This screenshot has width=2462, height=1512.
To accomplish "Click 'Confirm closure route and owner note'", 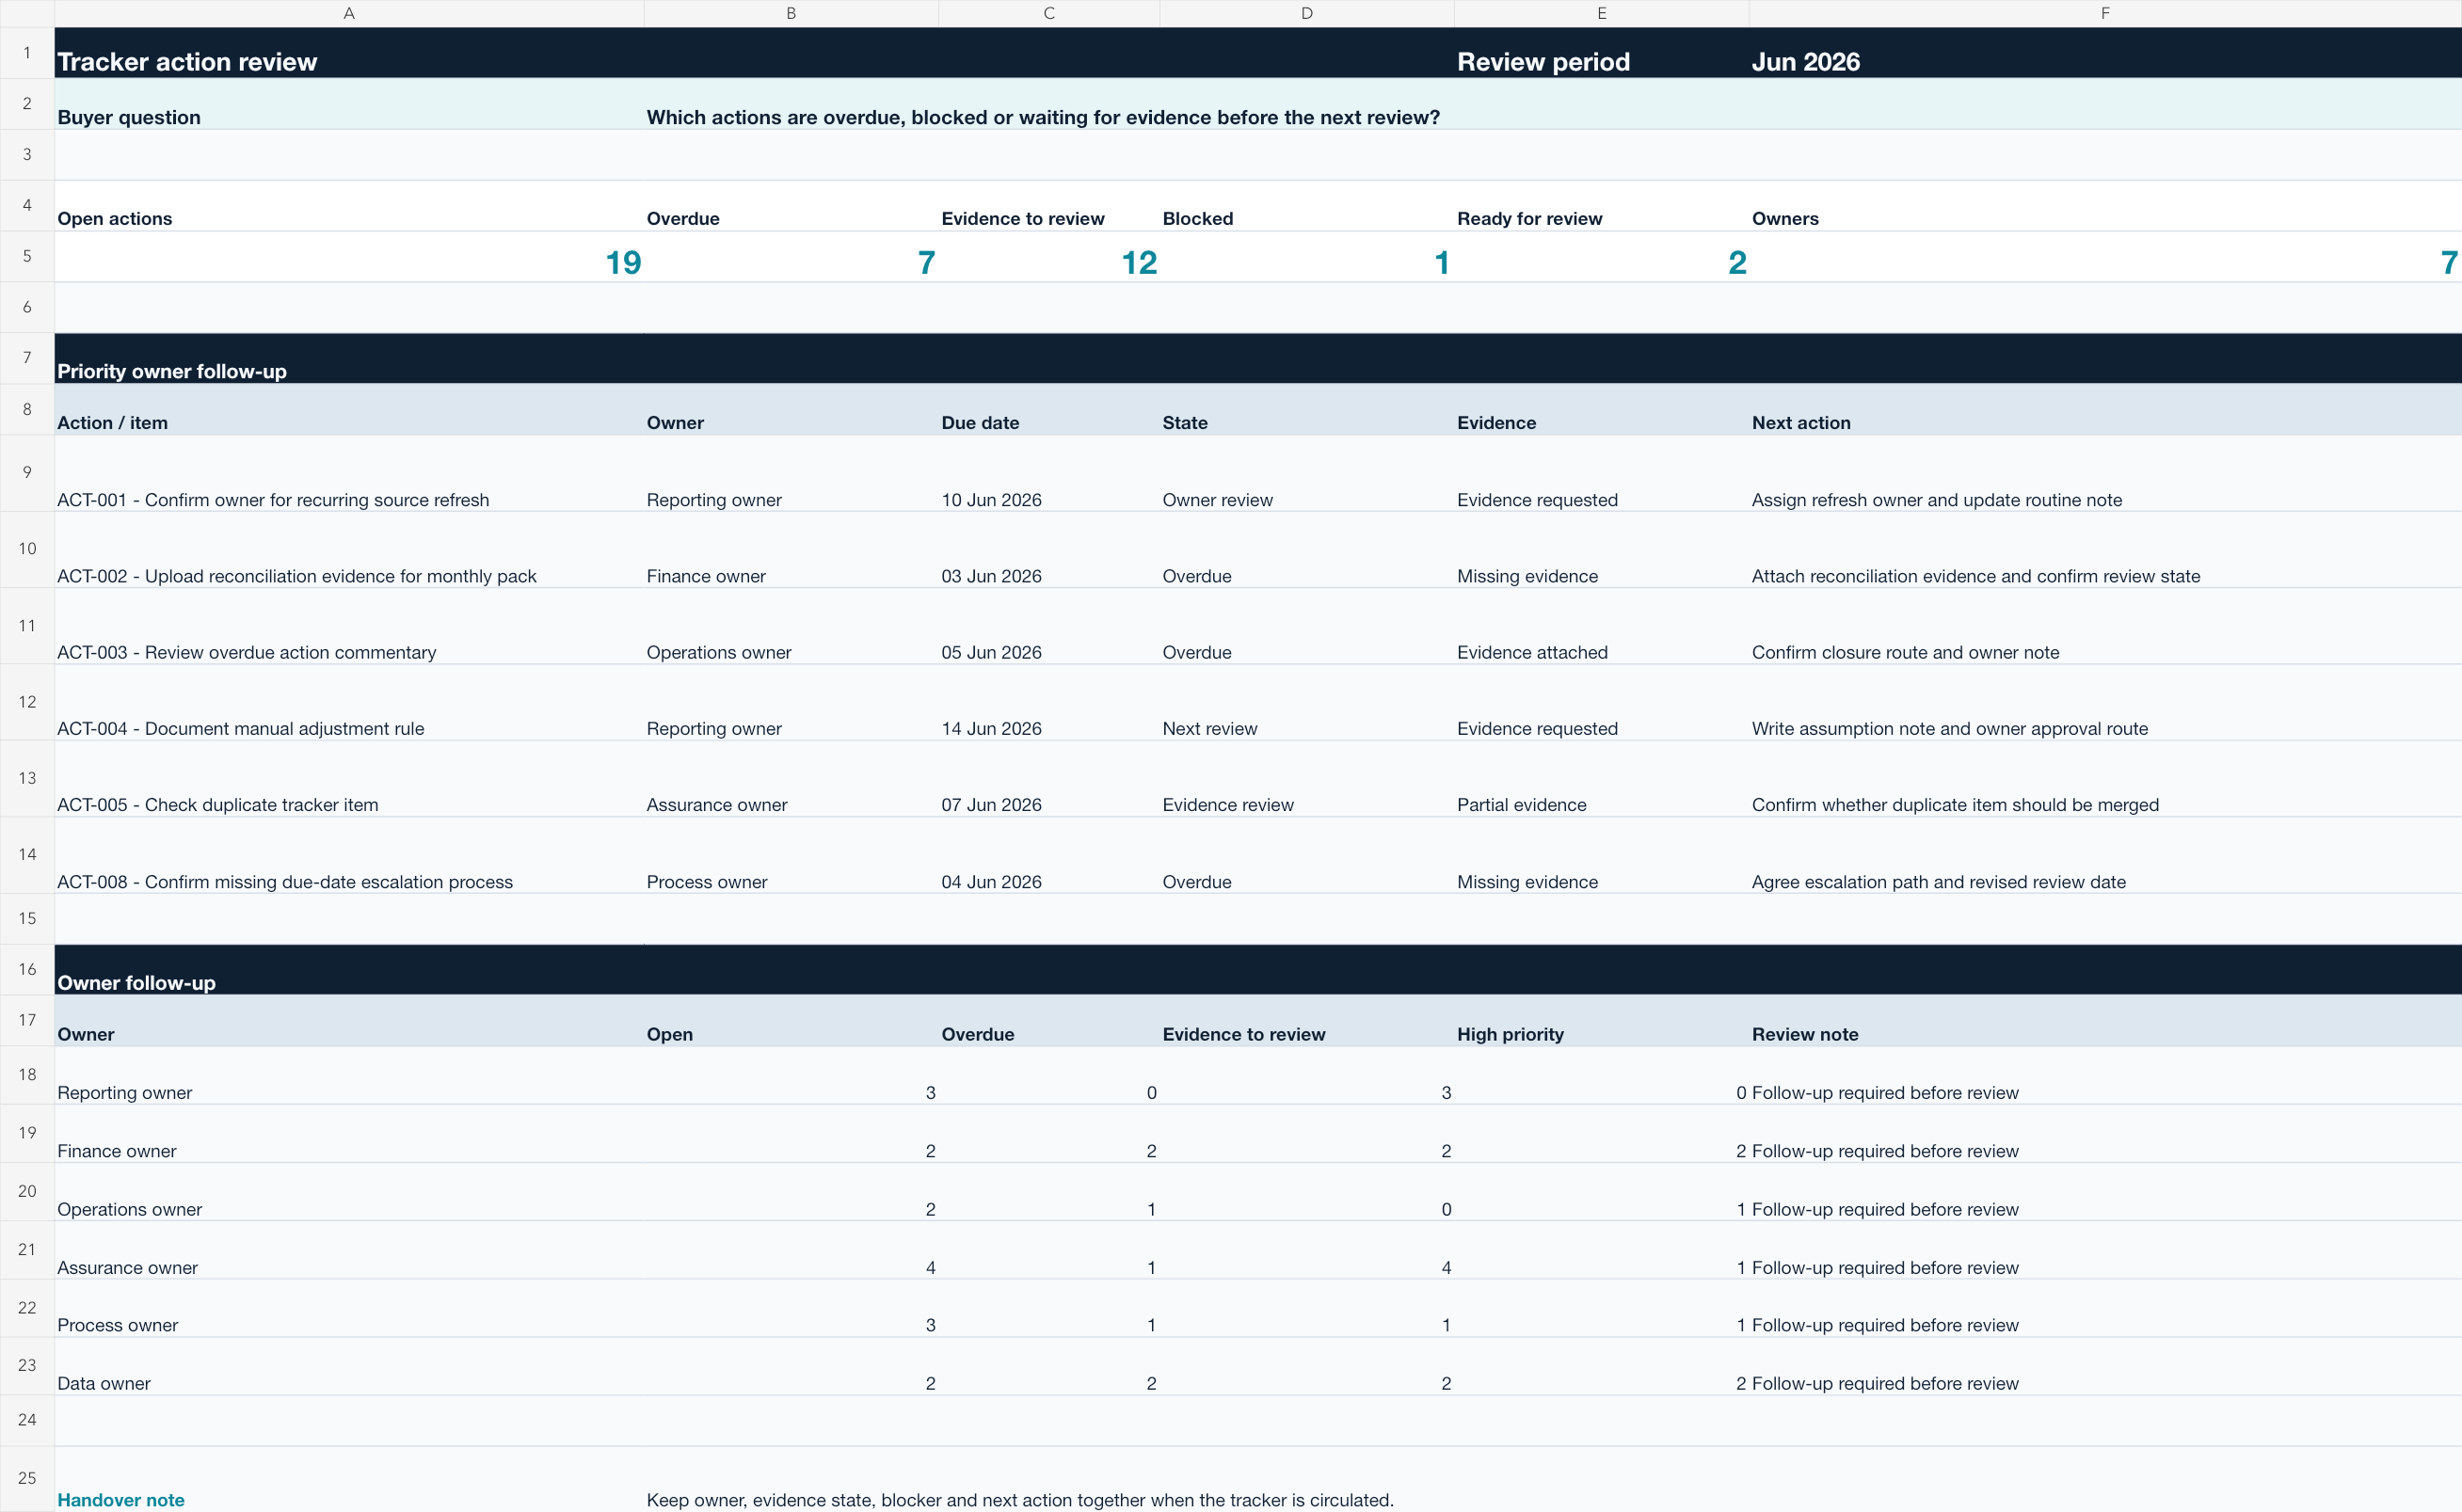I will tap(1905, 652).
